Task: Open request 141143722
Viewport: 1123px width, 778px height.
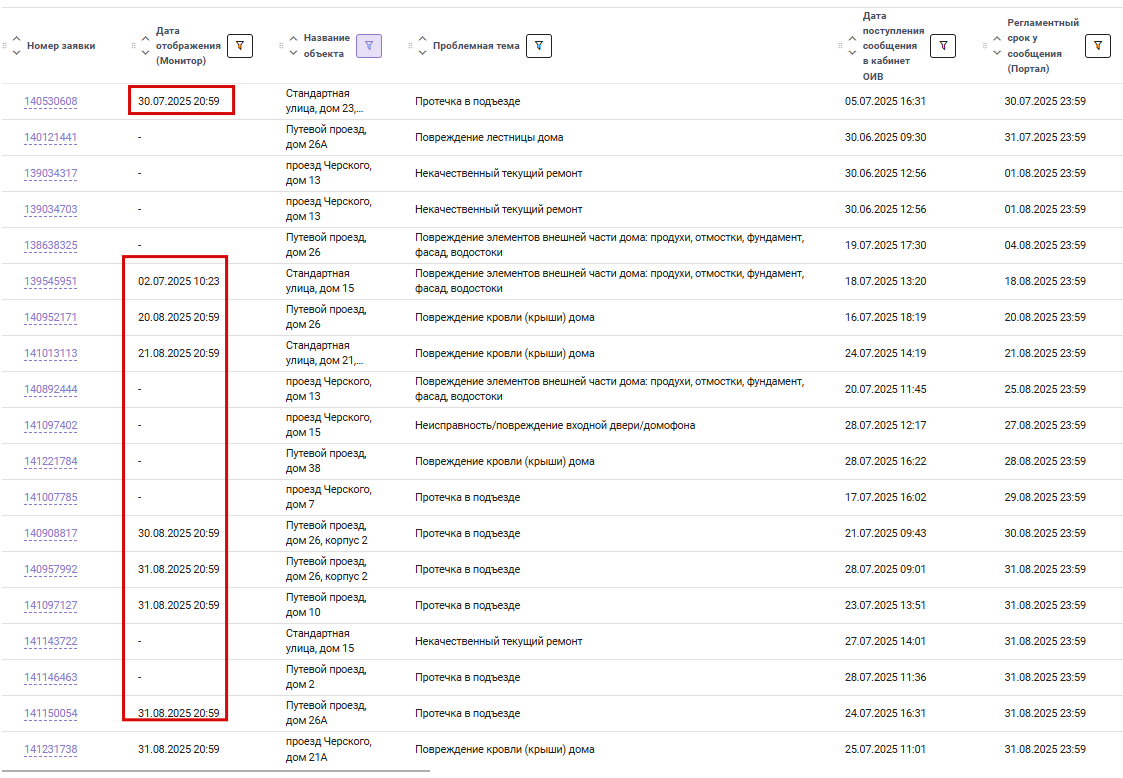Action: pos(51,641)
